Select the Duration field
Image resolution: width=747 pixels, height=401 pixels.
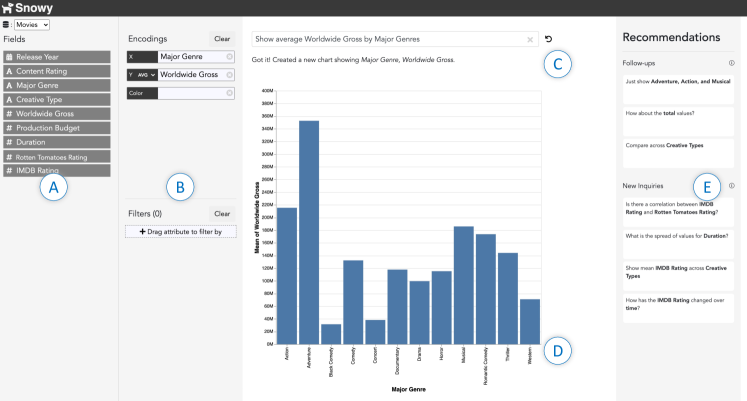click(x=57, y=142)
